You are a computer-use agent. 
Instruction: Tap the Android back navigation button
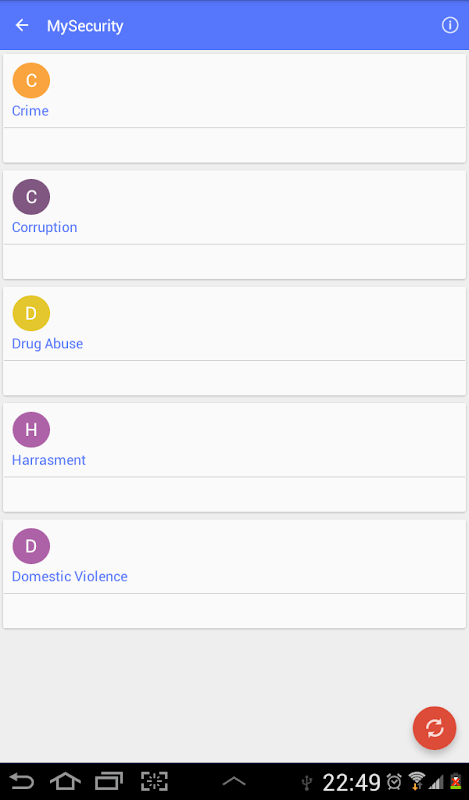(x=22, y=781)
